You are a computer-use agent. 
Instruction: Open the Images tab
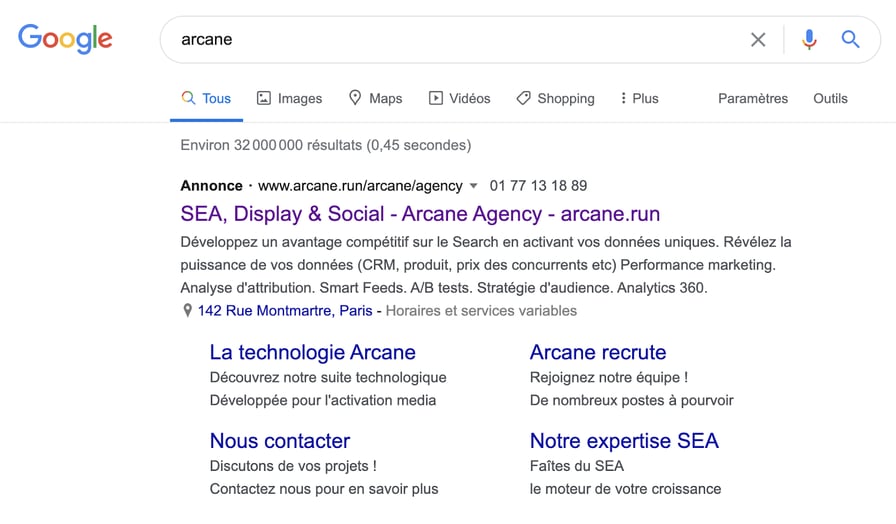[x=289, y=98]
